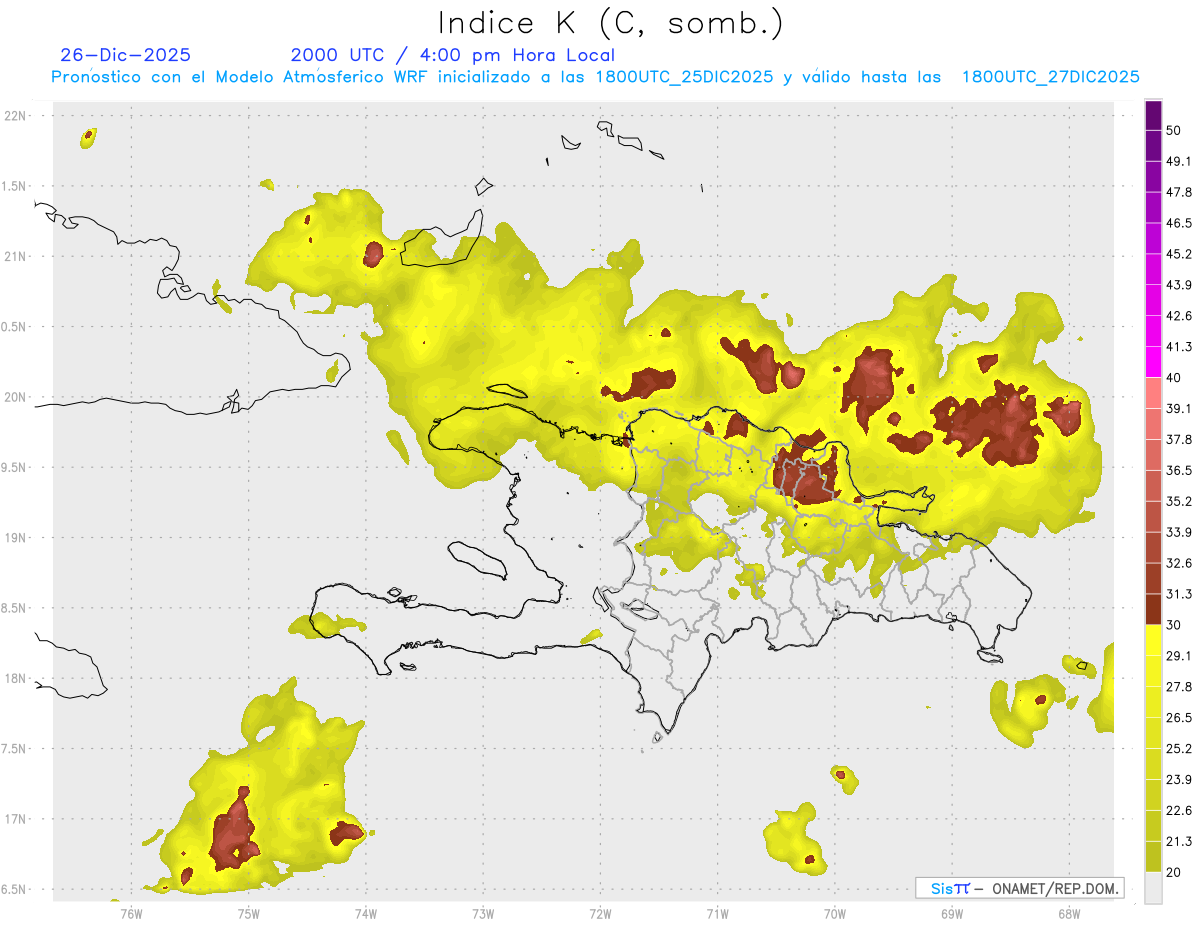Click the colorbar value '45.2'
The width and height of the screenshot is (1200, 927).
1179,254
